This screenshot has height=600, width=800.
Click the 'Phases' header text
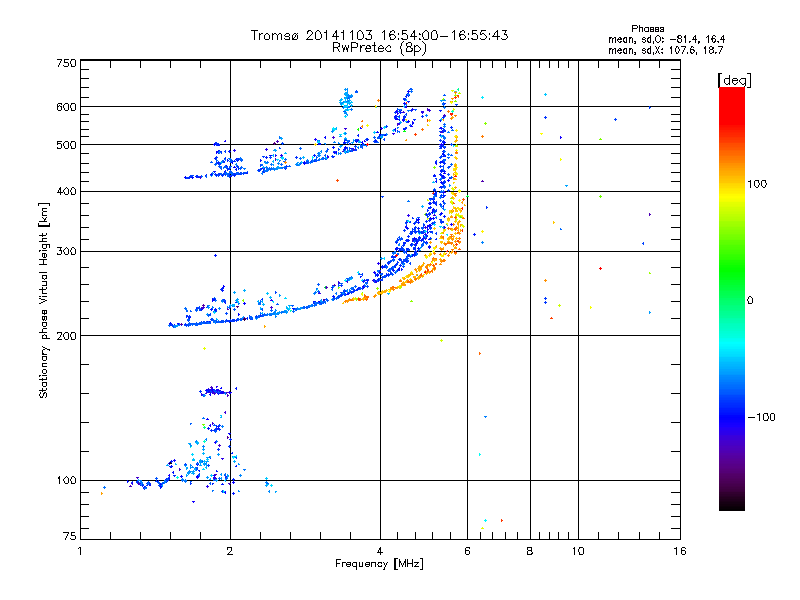click(647, 29)
